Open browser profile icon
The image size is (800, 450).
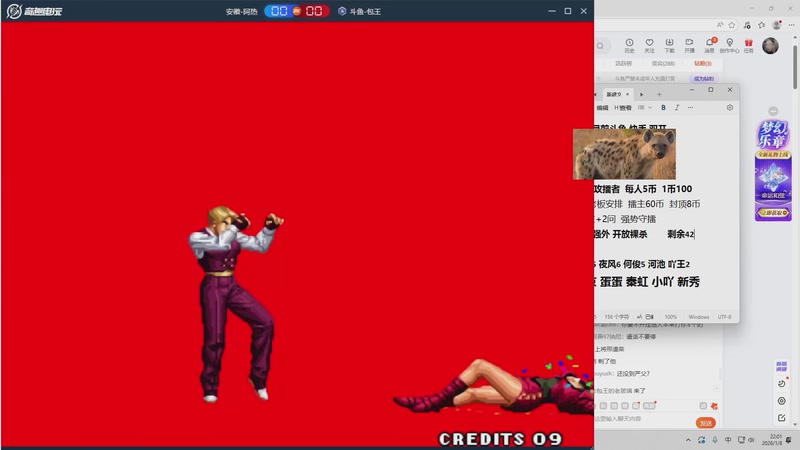[x=777, y=24]
